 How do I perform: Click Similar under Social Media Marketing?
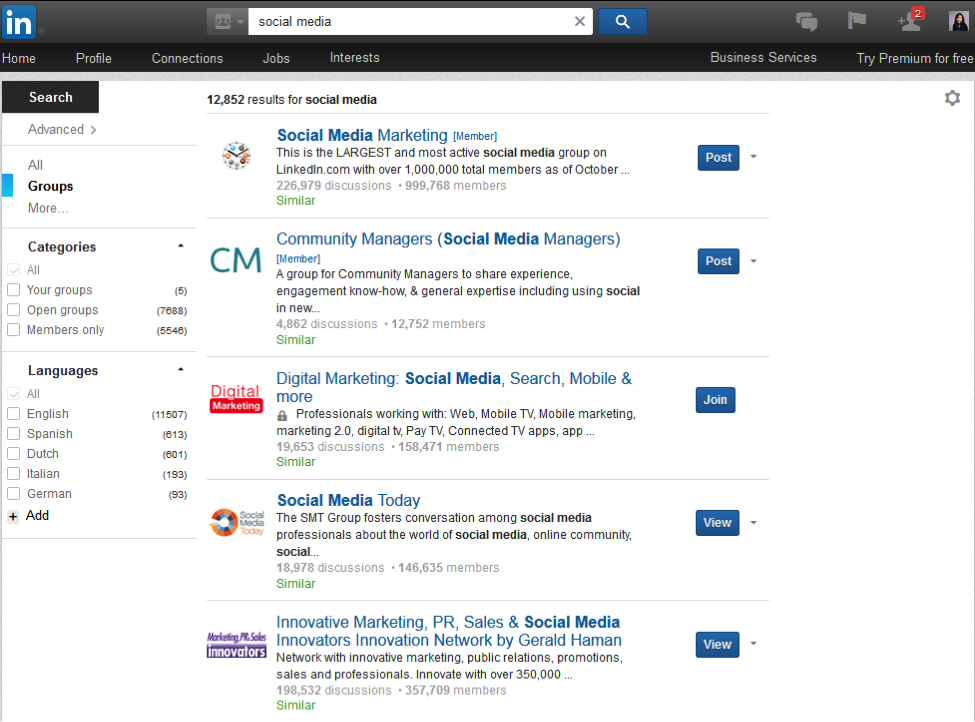pyautogui.click(x=296, y=201)
